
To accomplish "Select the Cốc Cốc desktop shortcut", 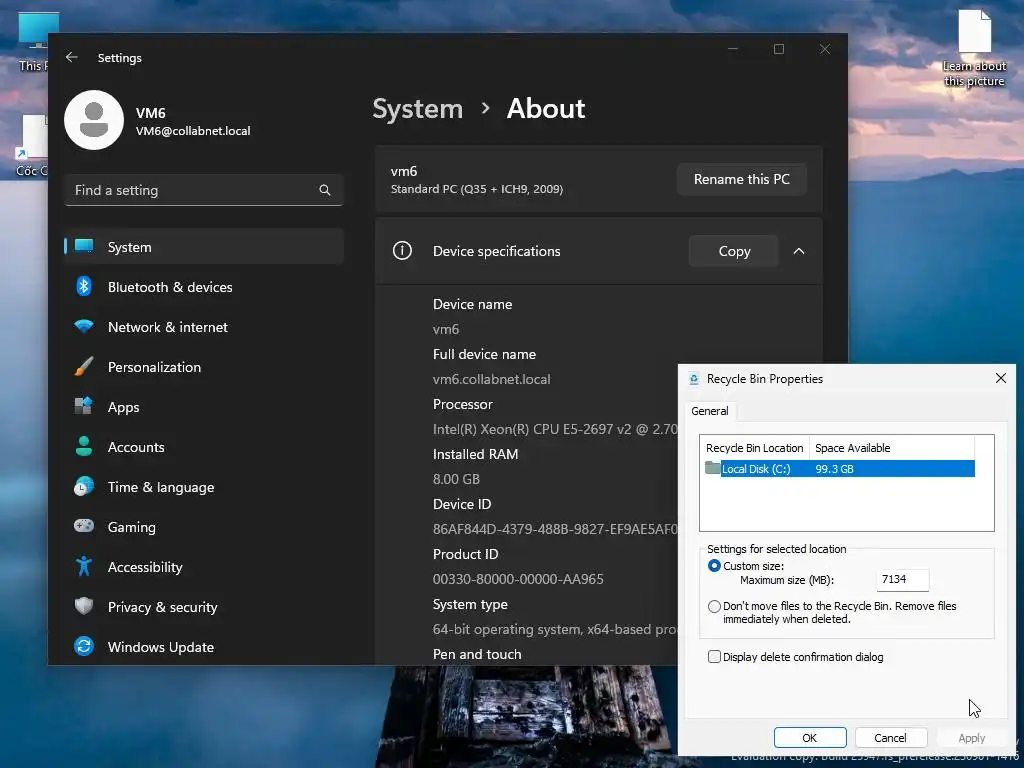I will (x=31, y=145).
